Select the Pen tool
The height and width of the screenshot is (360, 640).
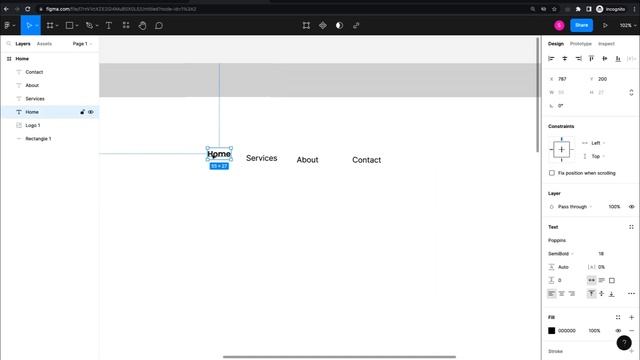[89, 25]
